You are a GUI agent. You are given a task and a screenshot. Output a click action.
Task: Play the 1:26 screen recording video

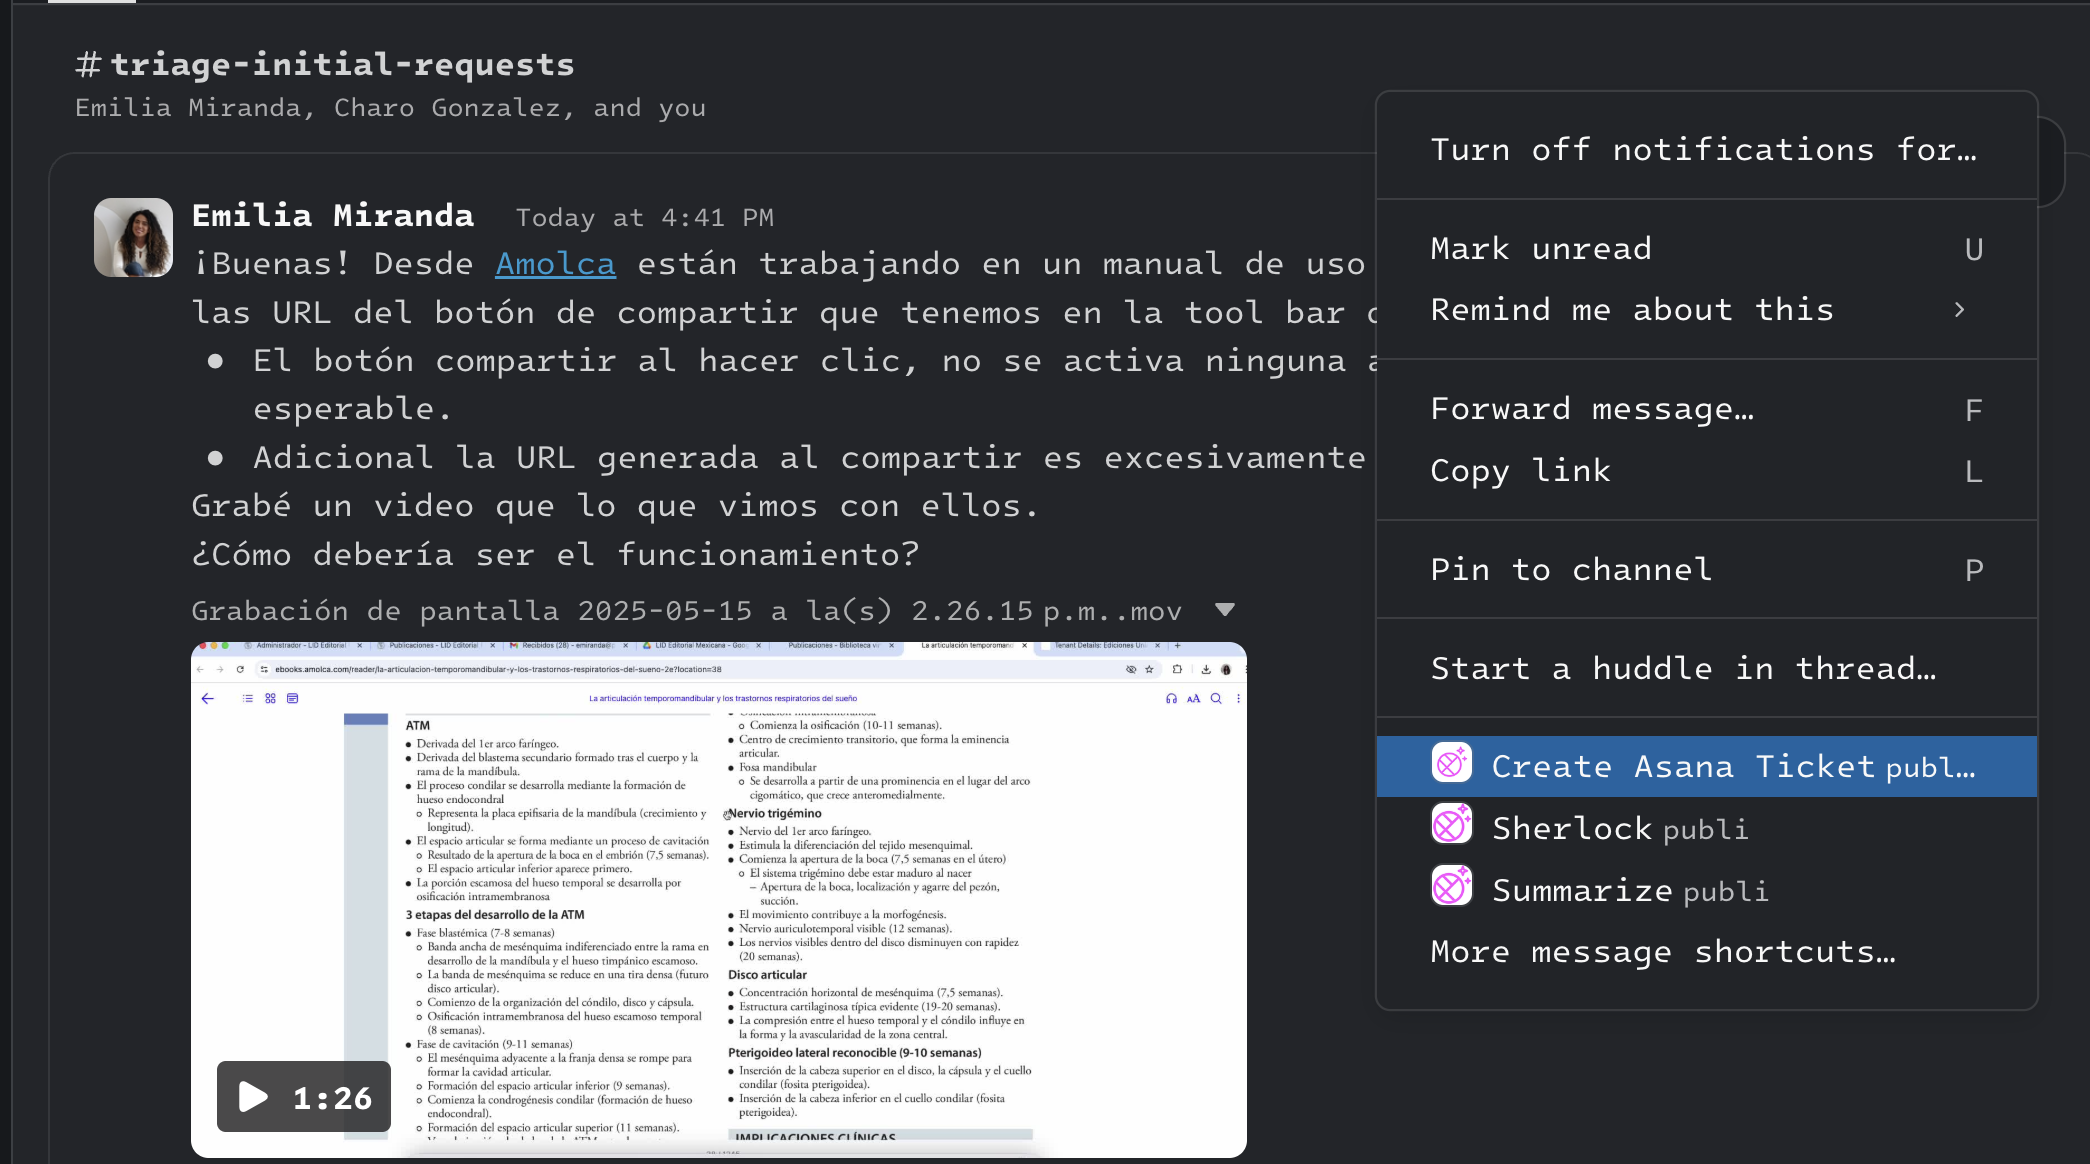[253, 1096]
